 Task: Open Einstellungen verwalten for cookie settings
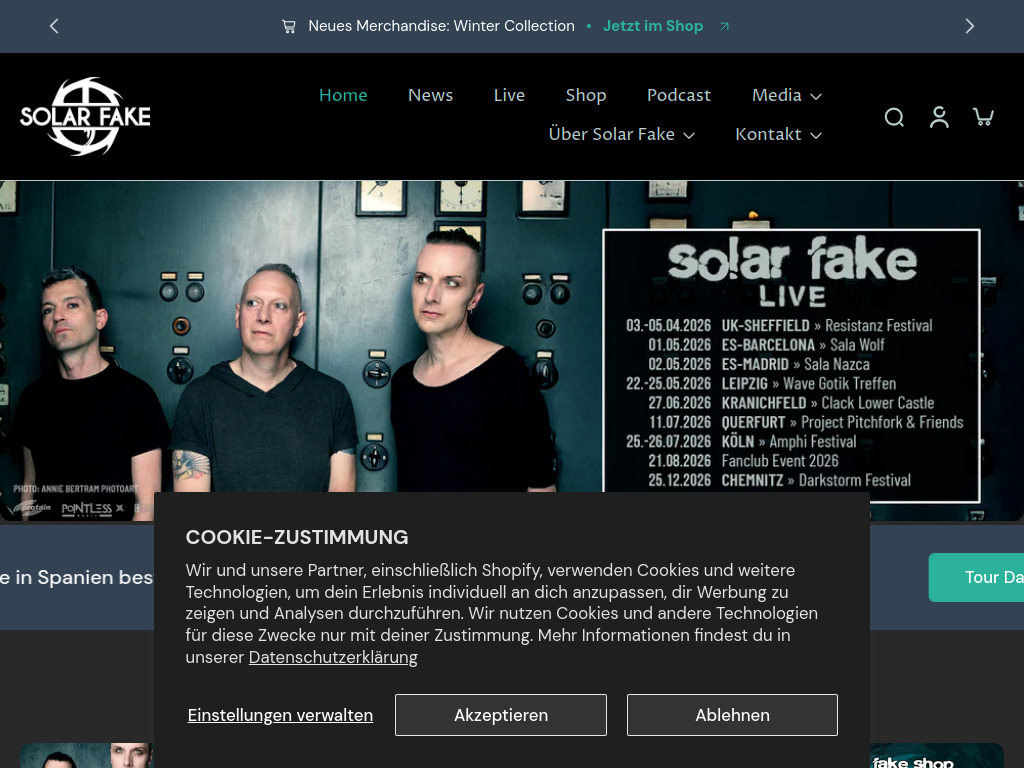point(280,714)
